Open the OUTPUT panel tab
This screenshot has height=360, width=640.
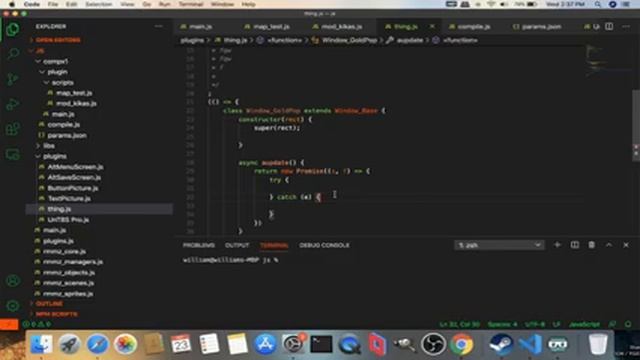click(237, 245)
